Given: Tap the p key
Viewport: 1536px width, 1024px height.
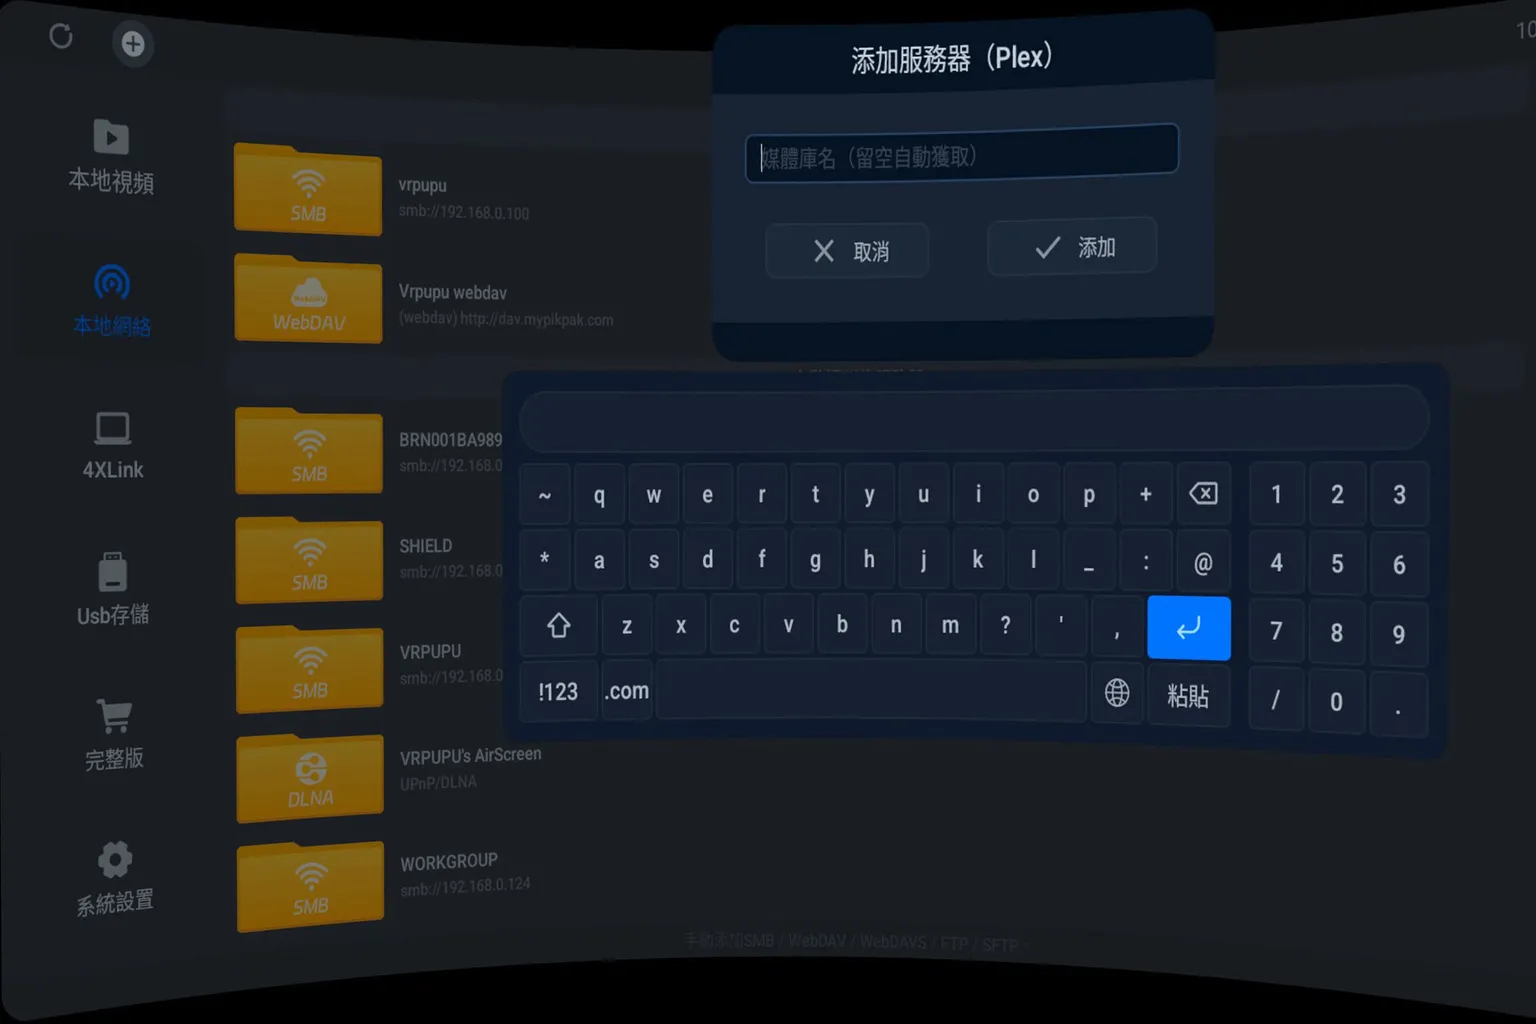Looking at the screenshot, I should (1089, 494).
